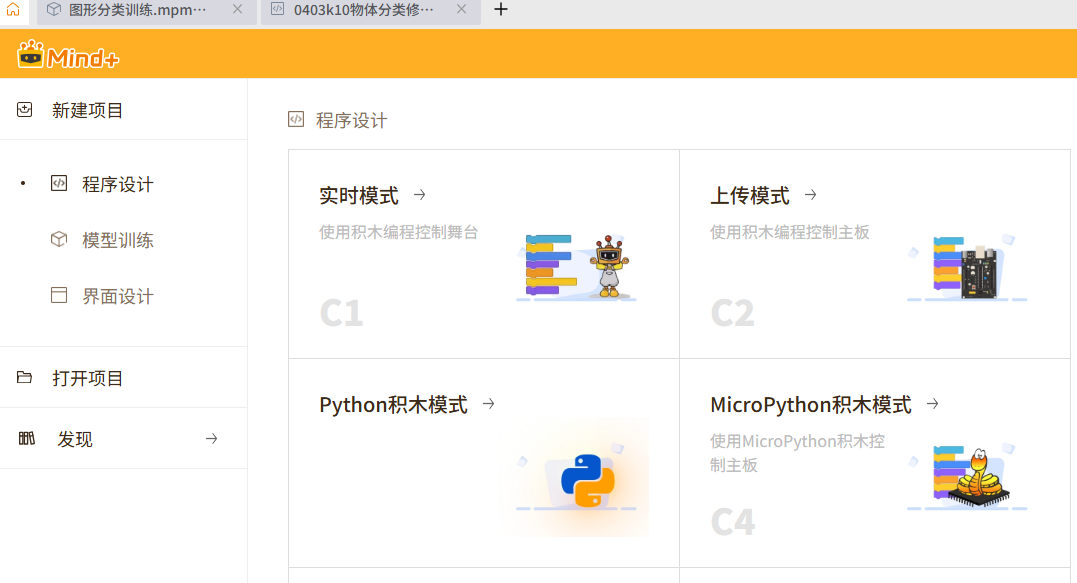Switch to 图形分类训练.mpm tab
1077x583 pixels.
(x=138, y=10)
